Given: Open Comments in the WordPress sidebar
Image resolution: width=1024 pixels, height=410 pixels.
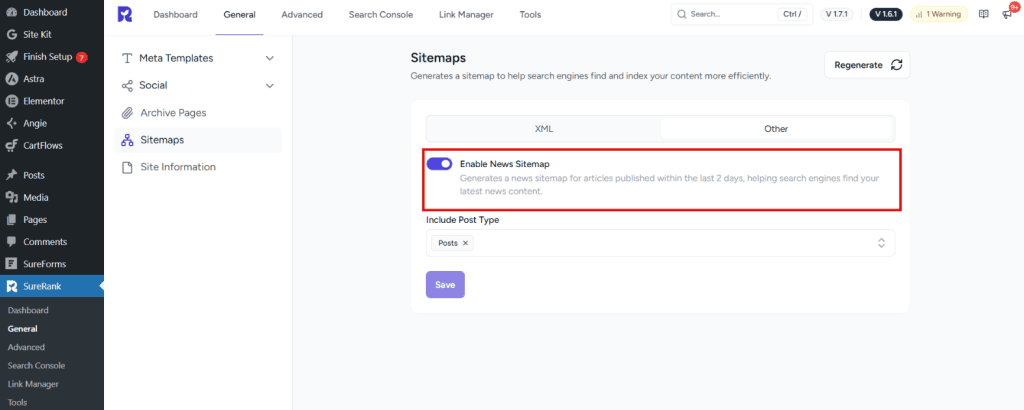Looking at the screenshot, I should pyautogui.click(x=44, y=241).
